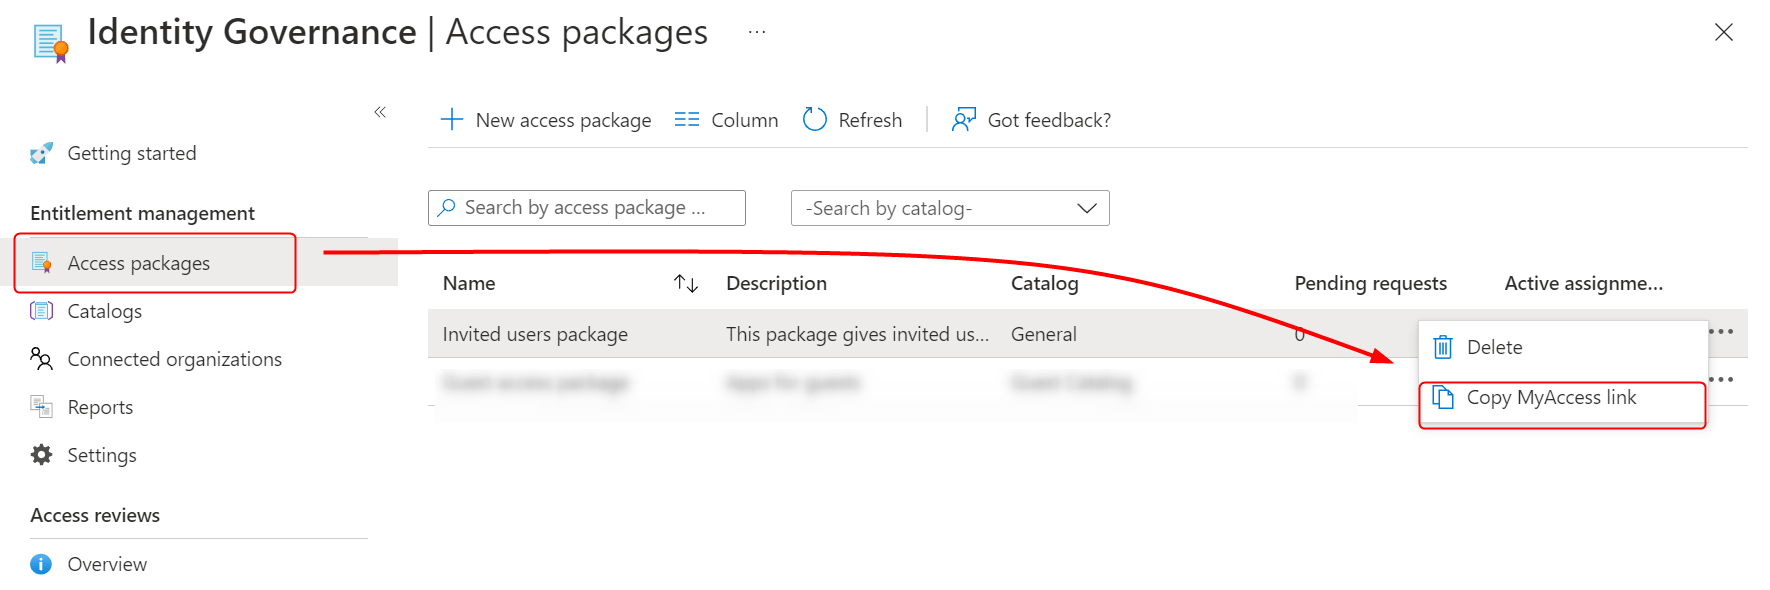The width and height of the screenshot is (1770, 590).
Task: Click the Overview info icon
Action: point(41,564)
